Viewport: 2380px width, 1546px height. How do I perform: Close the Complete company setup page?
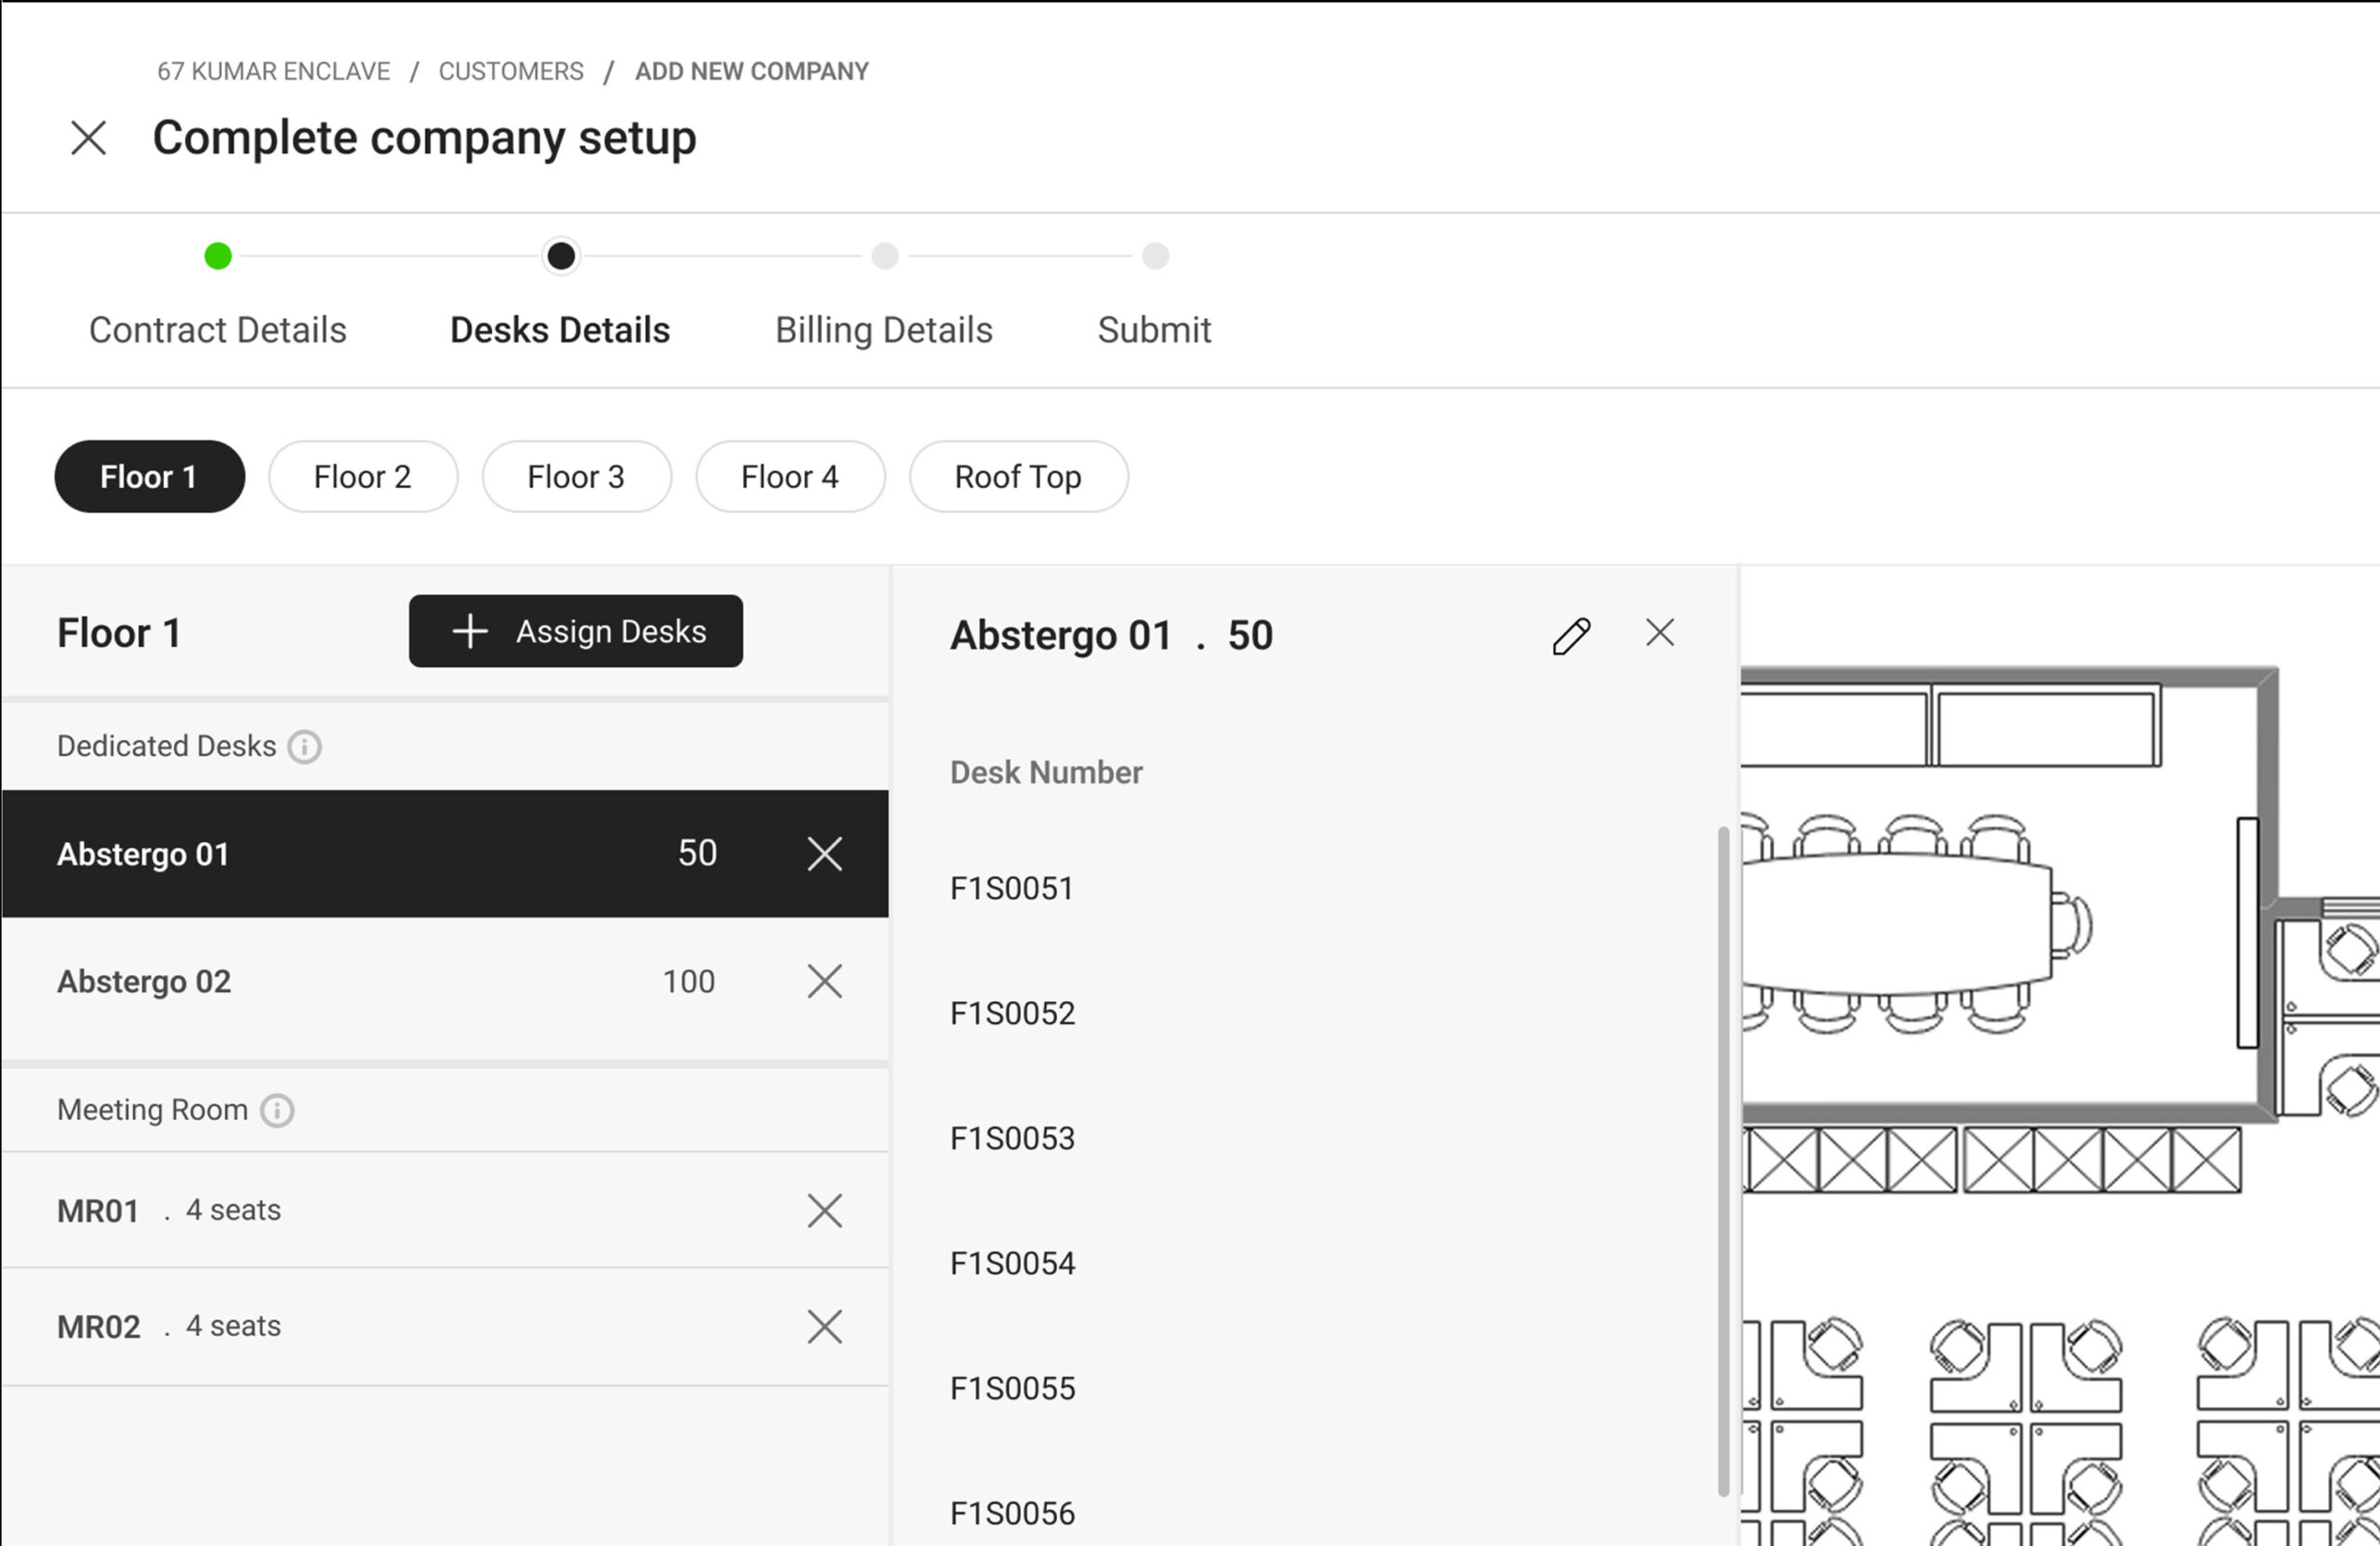89,138
